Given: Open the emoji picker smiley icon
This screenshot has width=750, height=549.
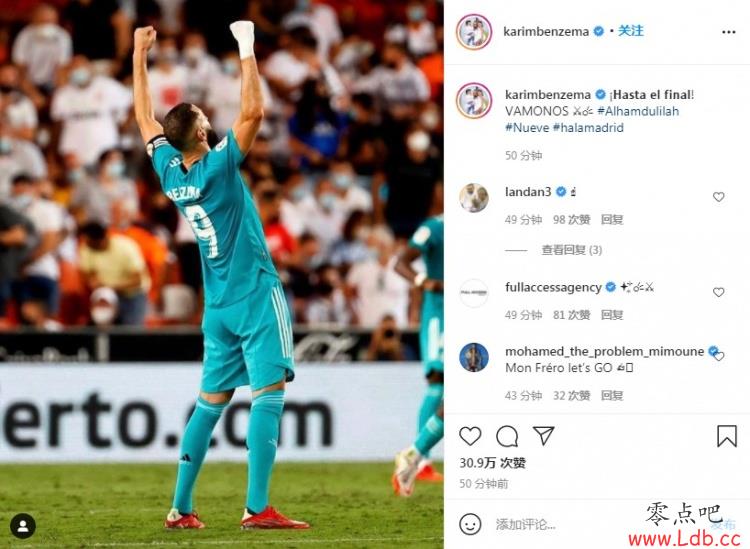Looking at the screenshot, I should pos(470,524).
